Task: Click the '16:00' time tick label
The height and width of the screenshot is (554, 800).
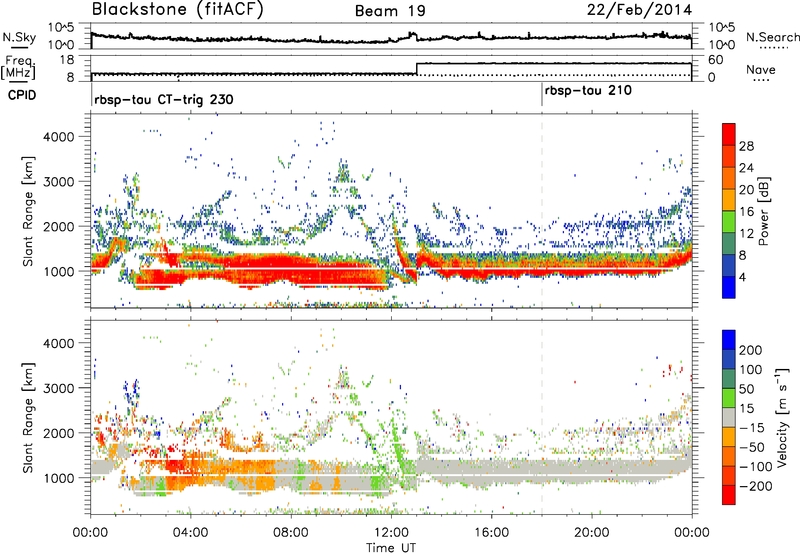Action: click(491, 533)
